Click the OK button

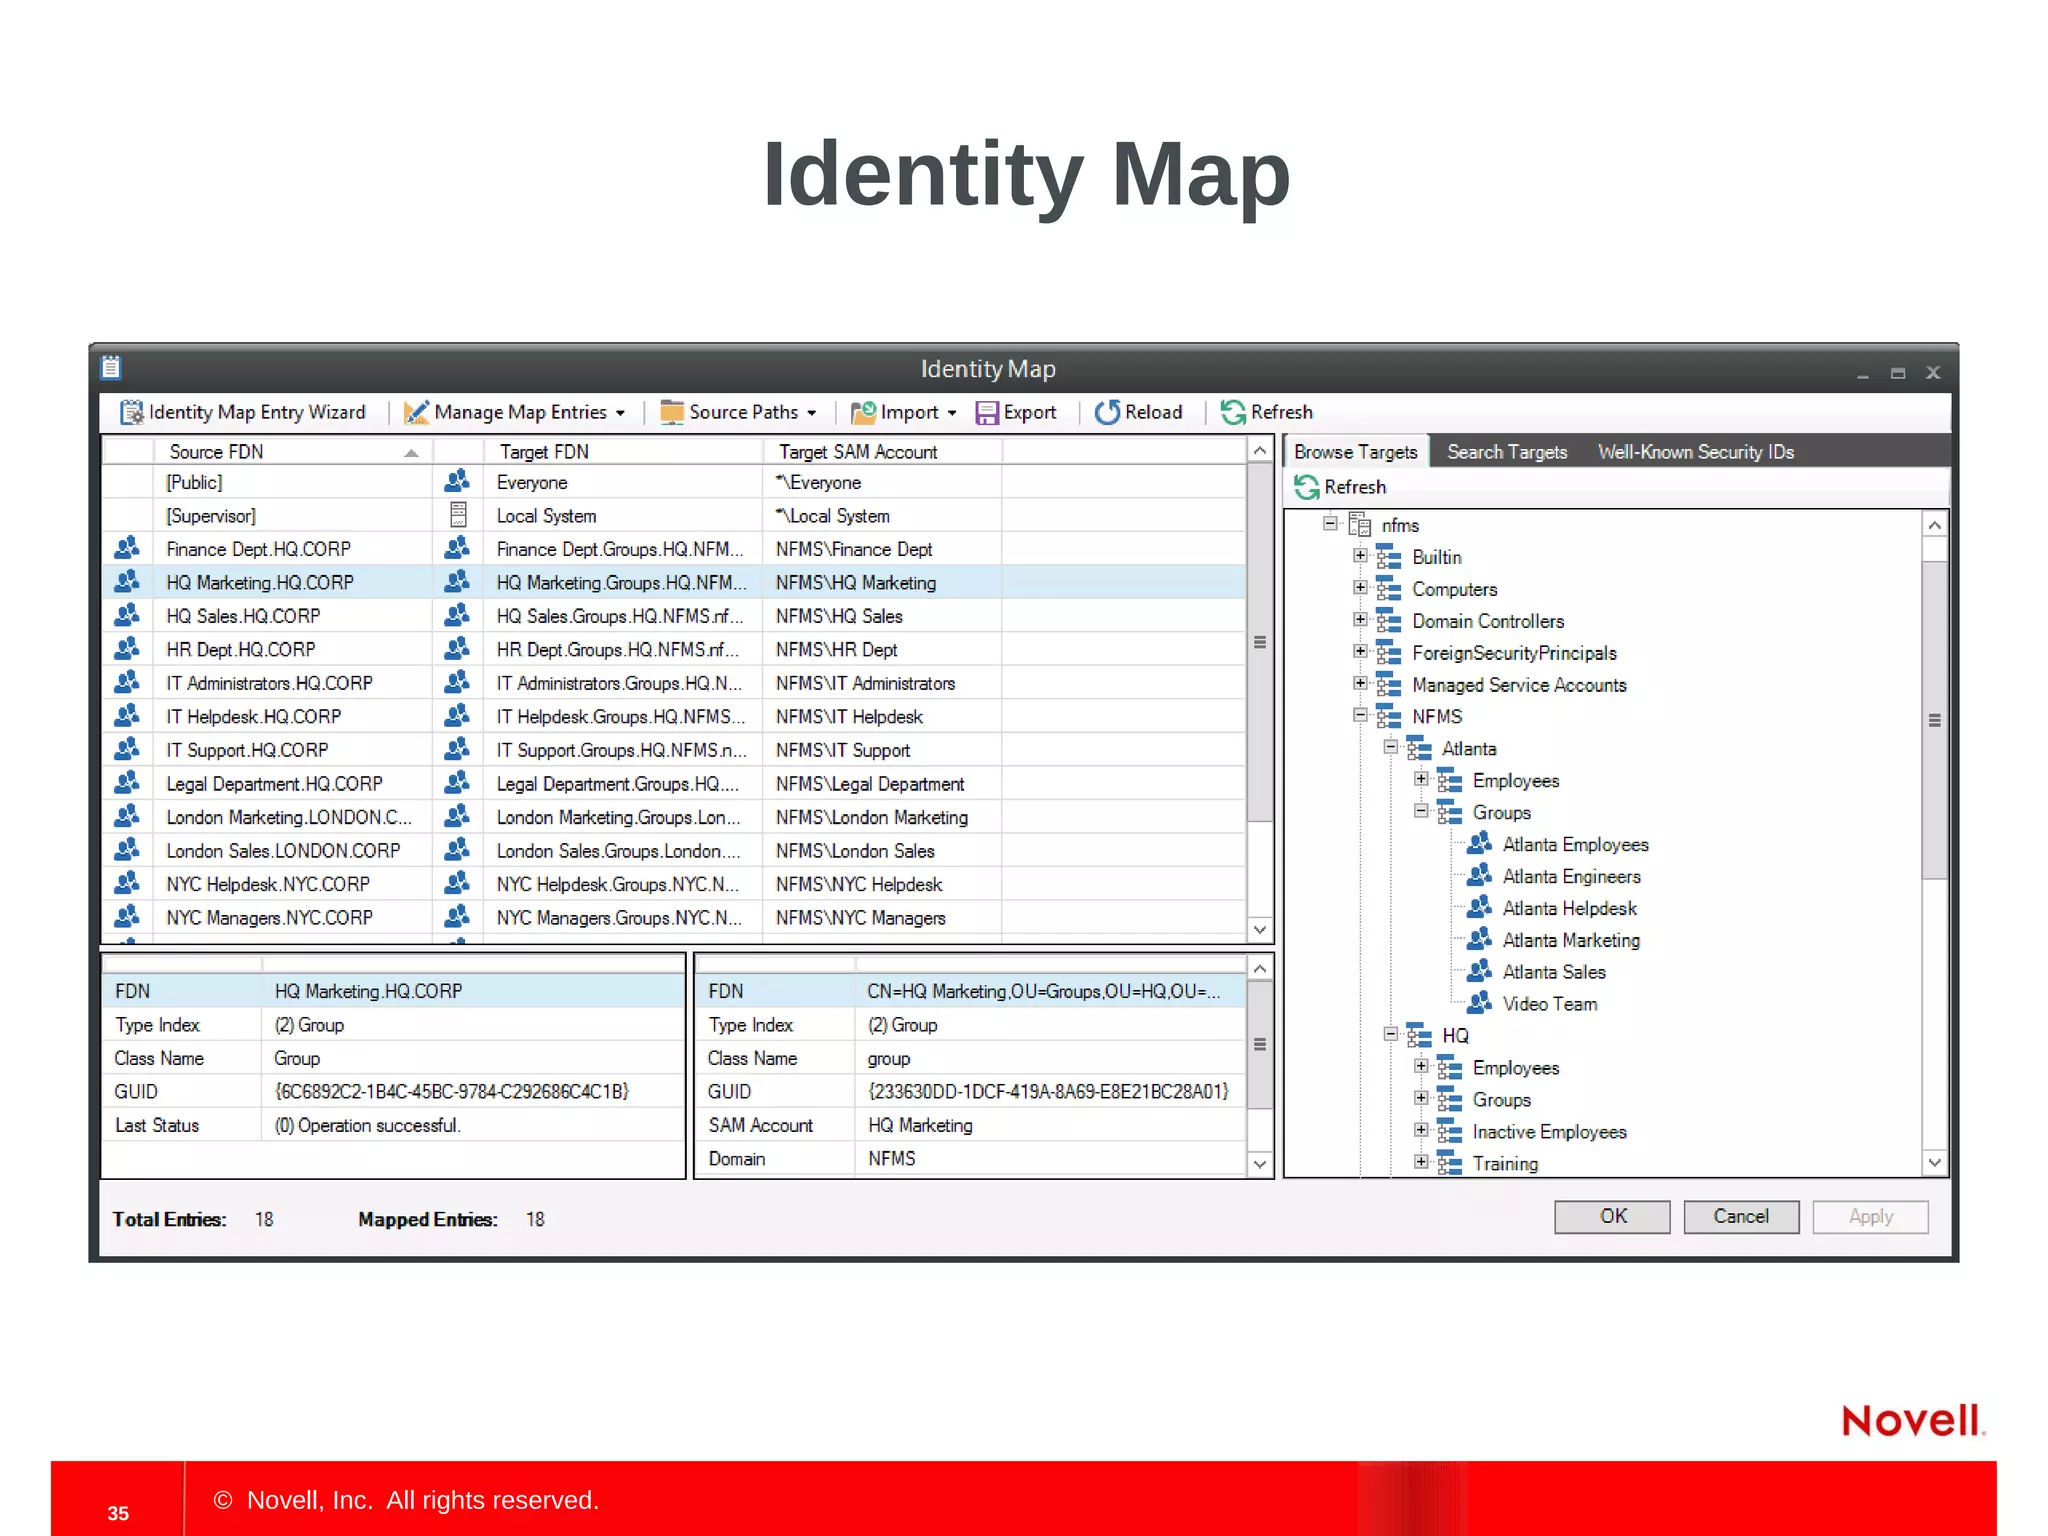[1612, 1217]
